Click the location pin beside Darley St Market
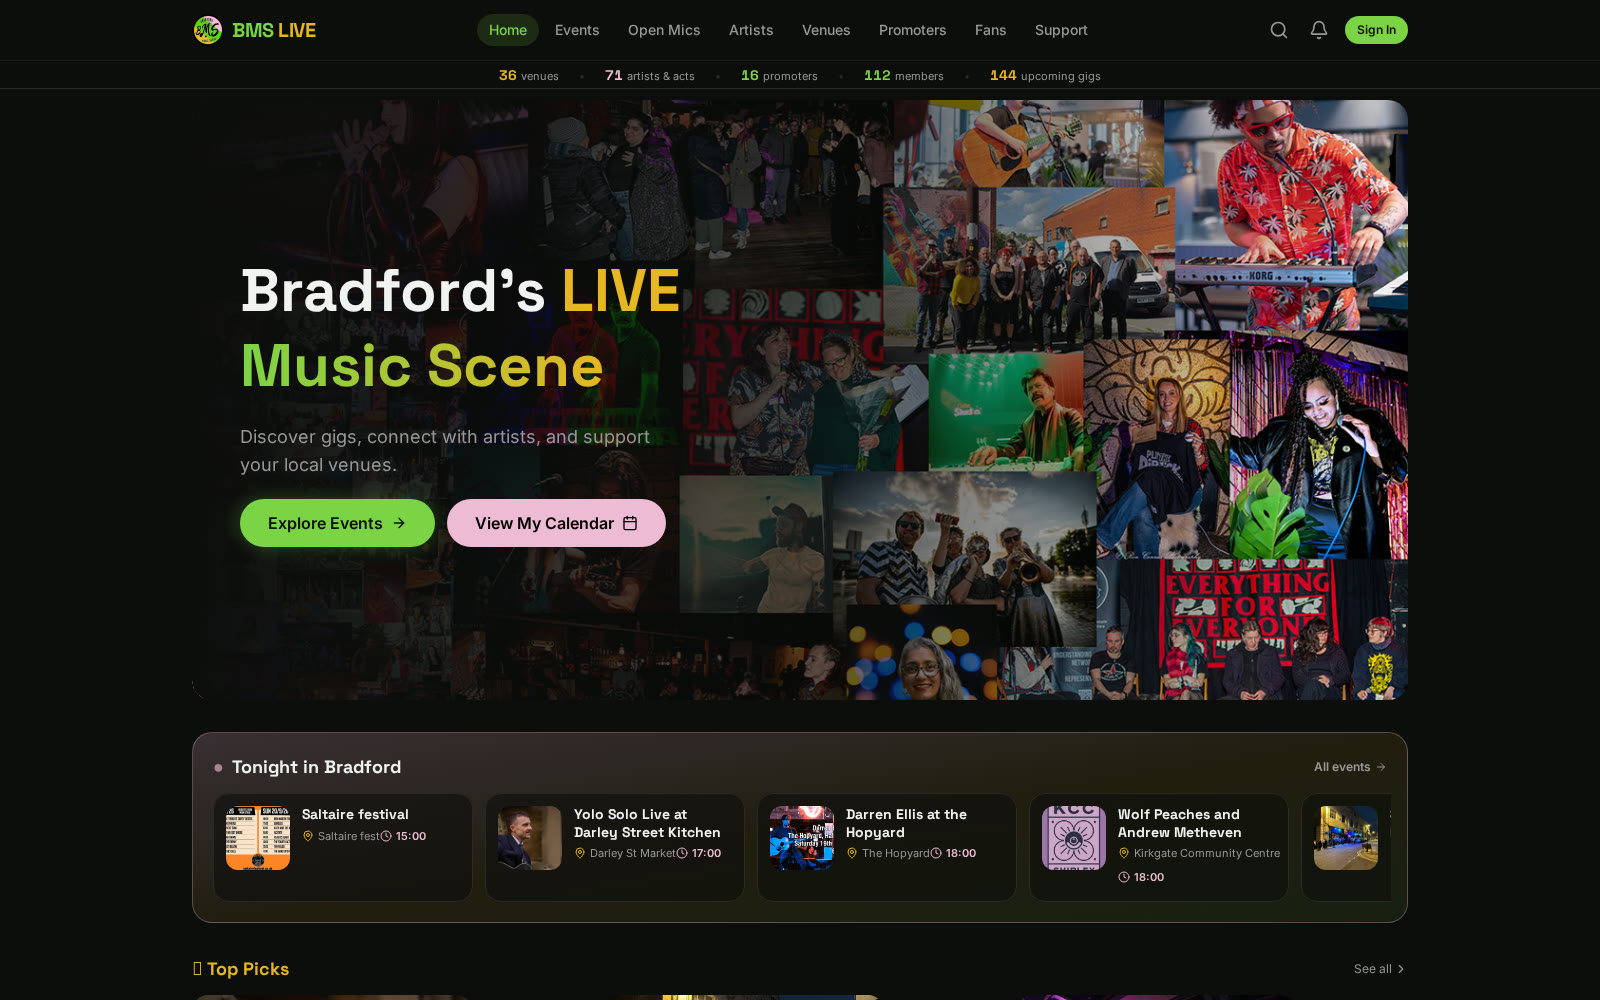Image resolution: width=1600 pixels, height=1000 pixels. 580,853
